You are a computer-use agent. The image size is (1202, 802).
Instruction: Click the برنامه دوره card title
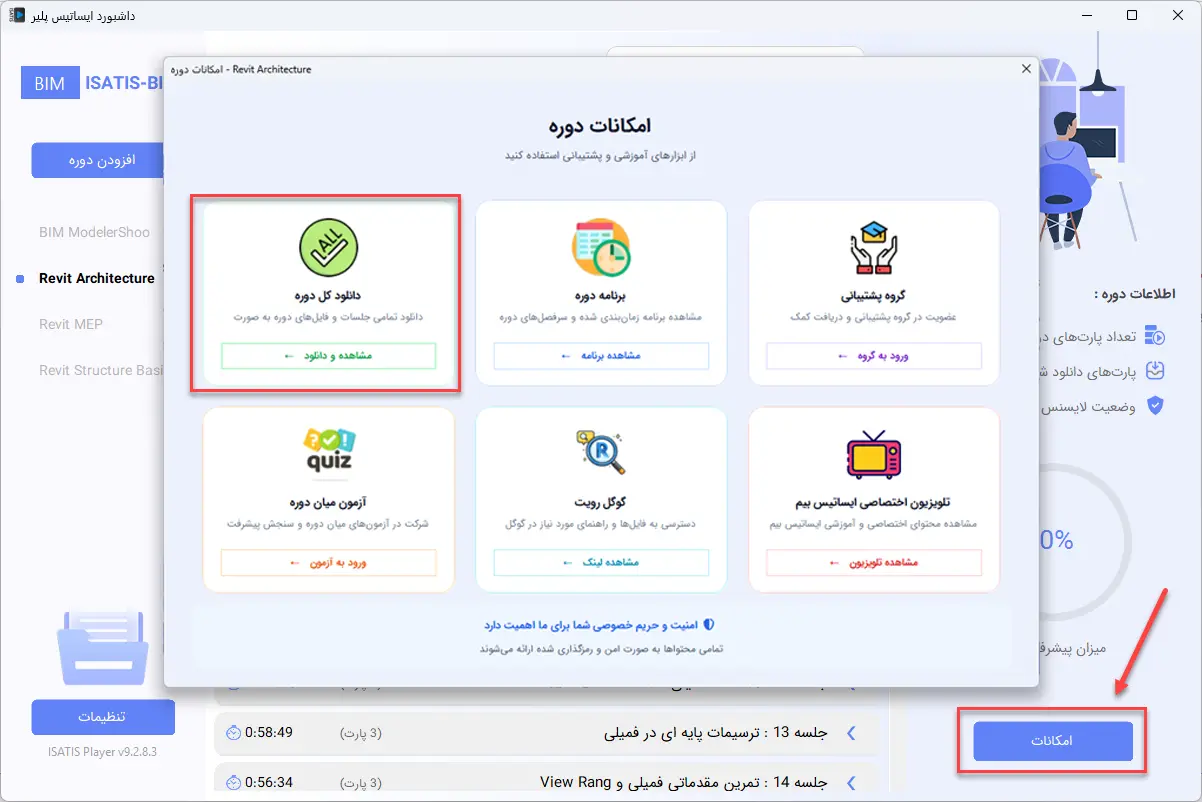pos(601,296)
